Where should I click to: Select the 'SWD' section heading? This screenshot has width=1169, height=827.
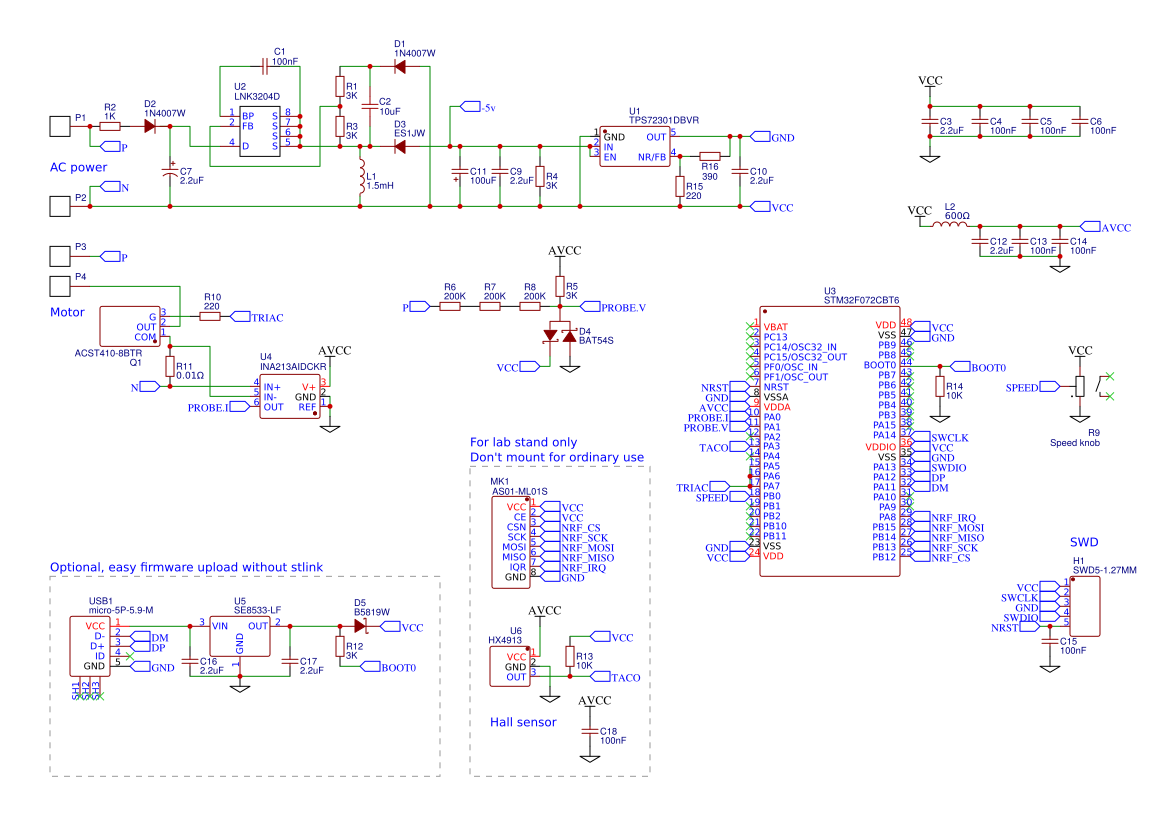pyautogui.click(x=1084, y=542)
